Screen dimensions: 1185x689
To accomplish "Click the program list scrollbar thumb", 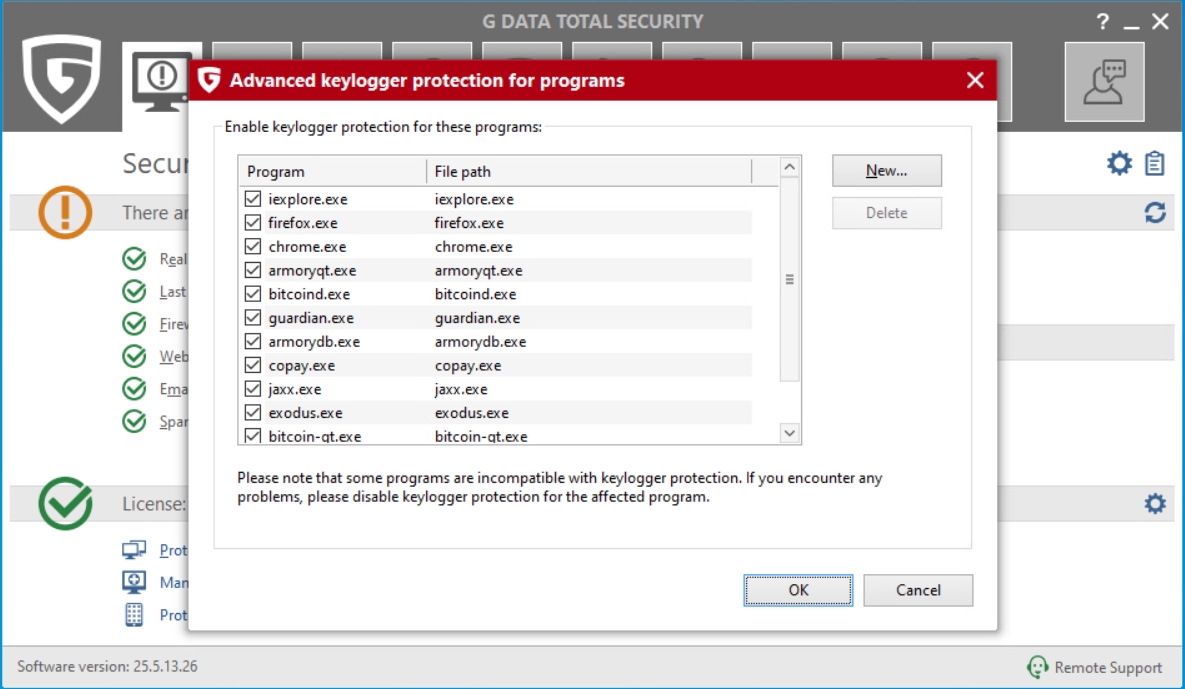I will click(x=790, y=280).
